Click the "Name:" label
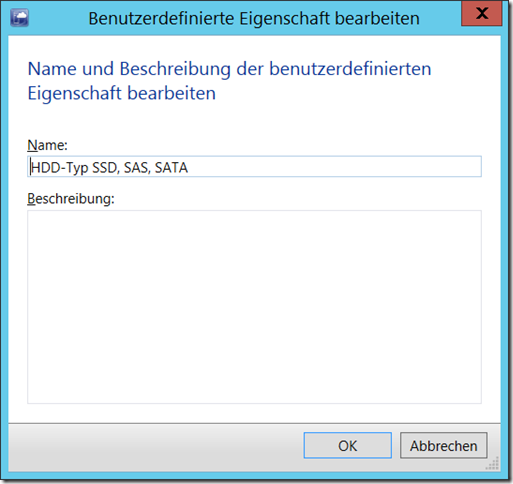 [x=47, y=145]
